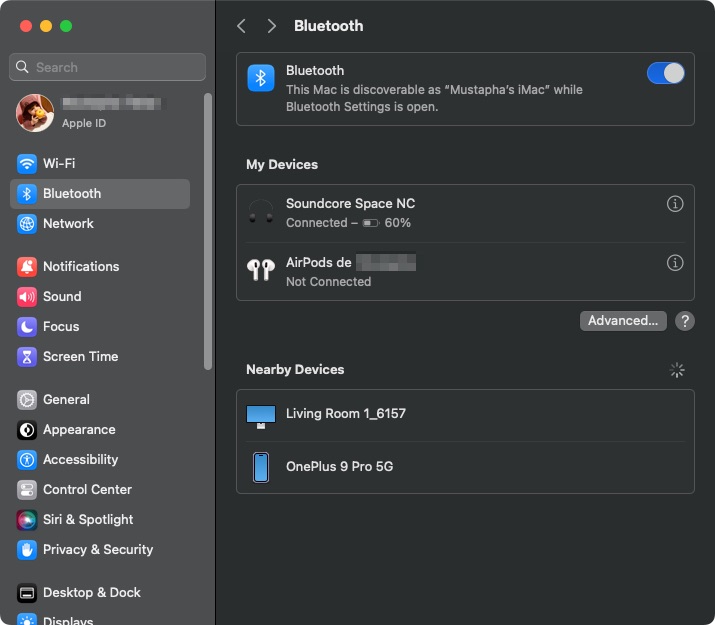Screen dimensions: 715x625
Task: Select Screen Time in sidebar
Action: [x=100, y=356]
